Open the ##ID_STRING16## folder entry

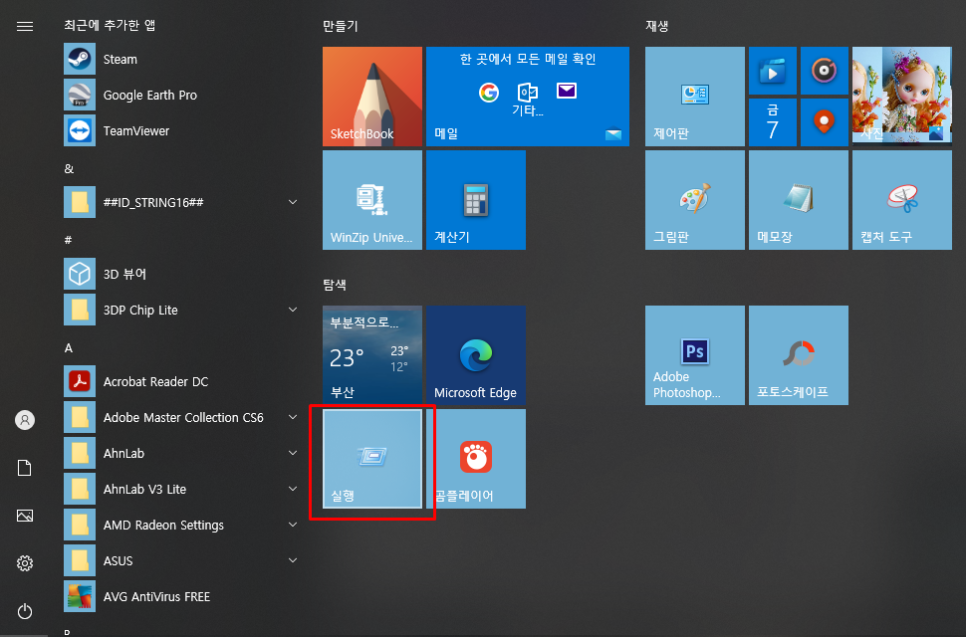click(182, 202)
